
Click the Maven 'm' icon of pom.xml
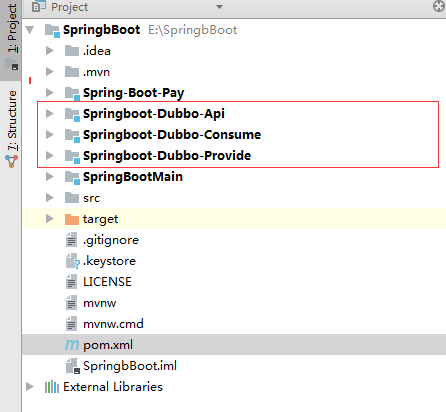[72, 345]
